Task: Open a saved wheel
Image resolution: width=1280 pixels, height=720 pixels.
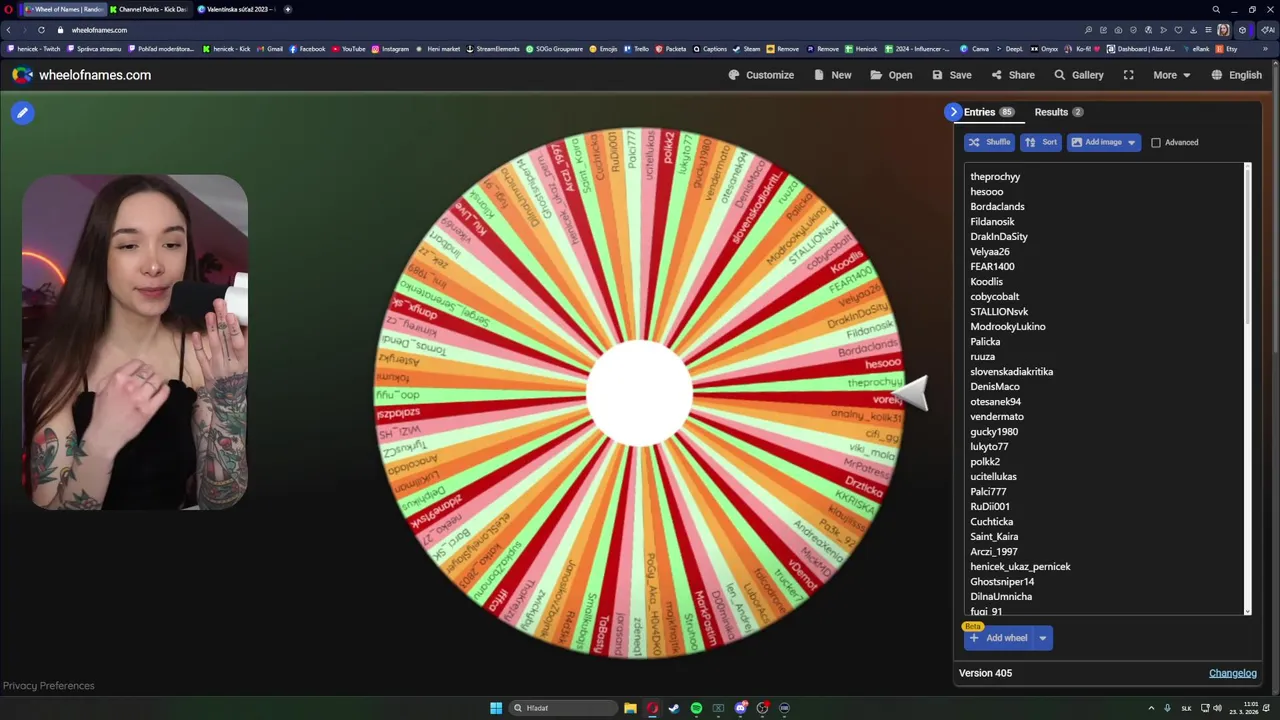Action: pyautogui.click(x=891, y=75)
